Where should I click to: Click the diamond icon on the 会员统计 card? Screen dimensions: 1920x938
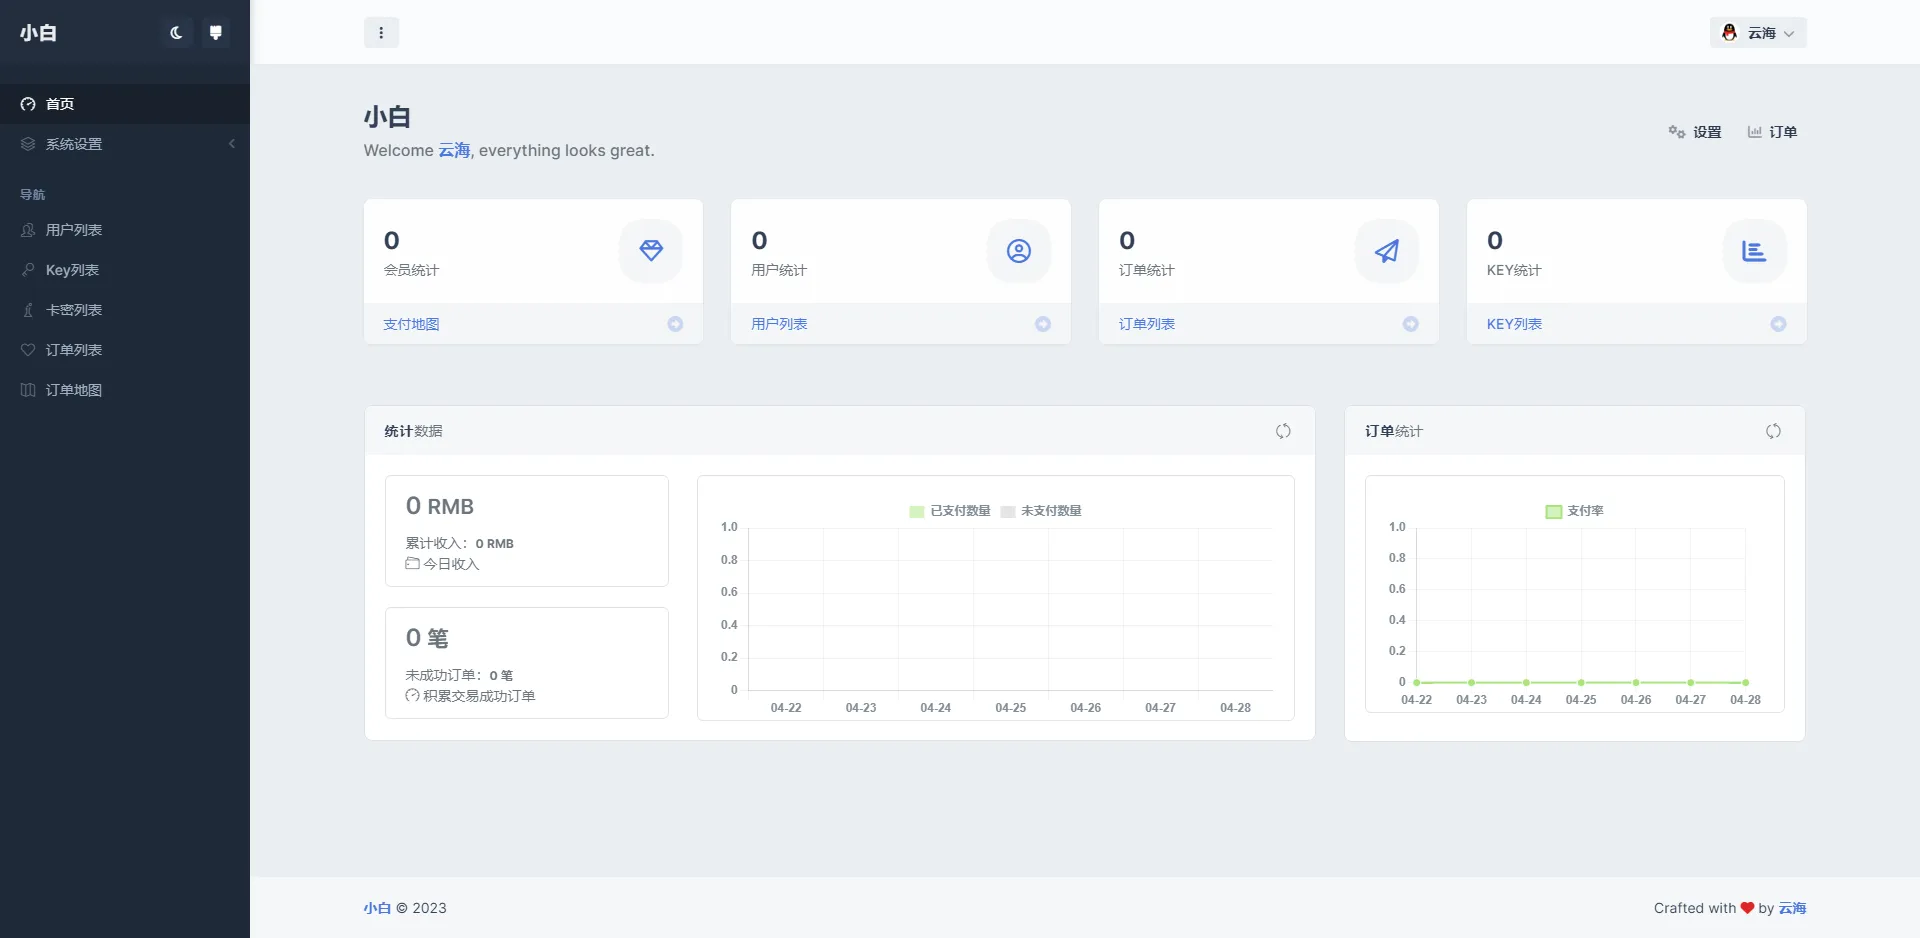point(651,251)
